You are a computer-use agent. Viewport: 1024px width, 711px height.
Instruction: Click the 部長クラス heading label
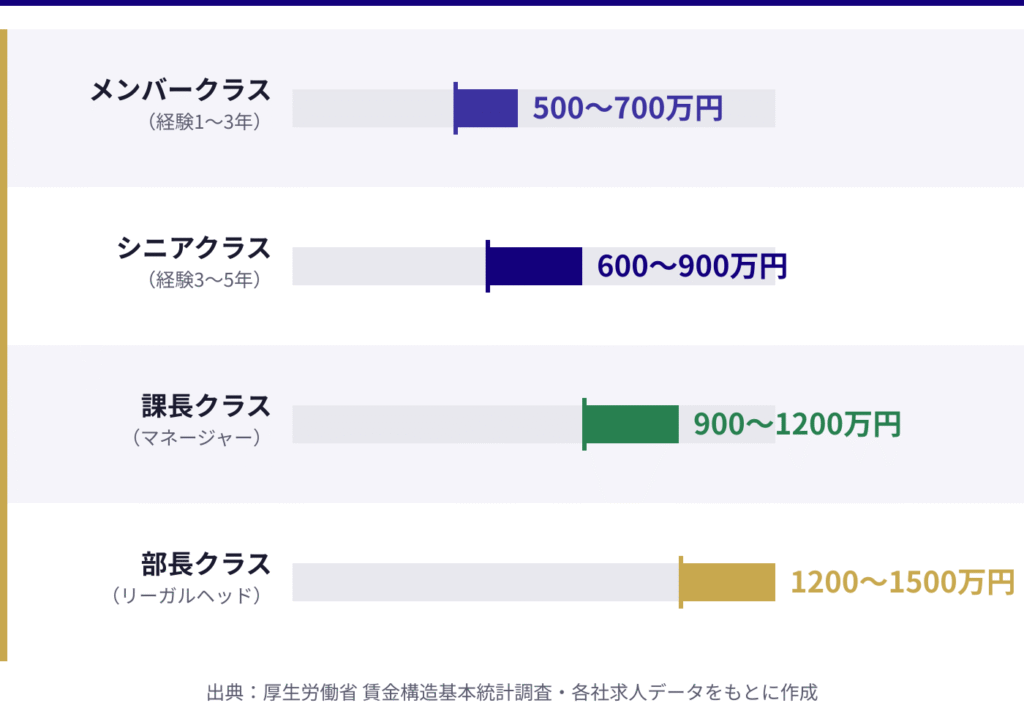206,563
